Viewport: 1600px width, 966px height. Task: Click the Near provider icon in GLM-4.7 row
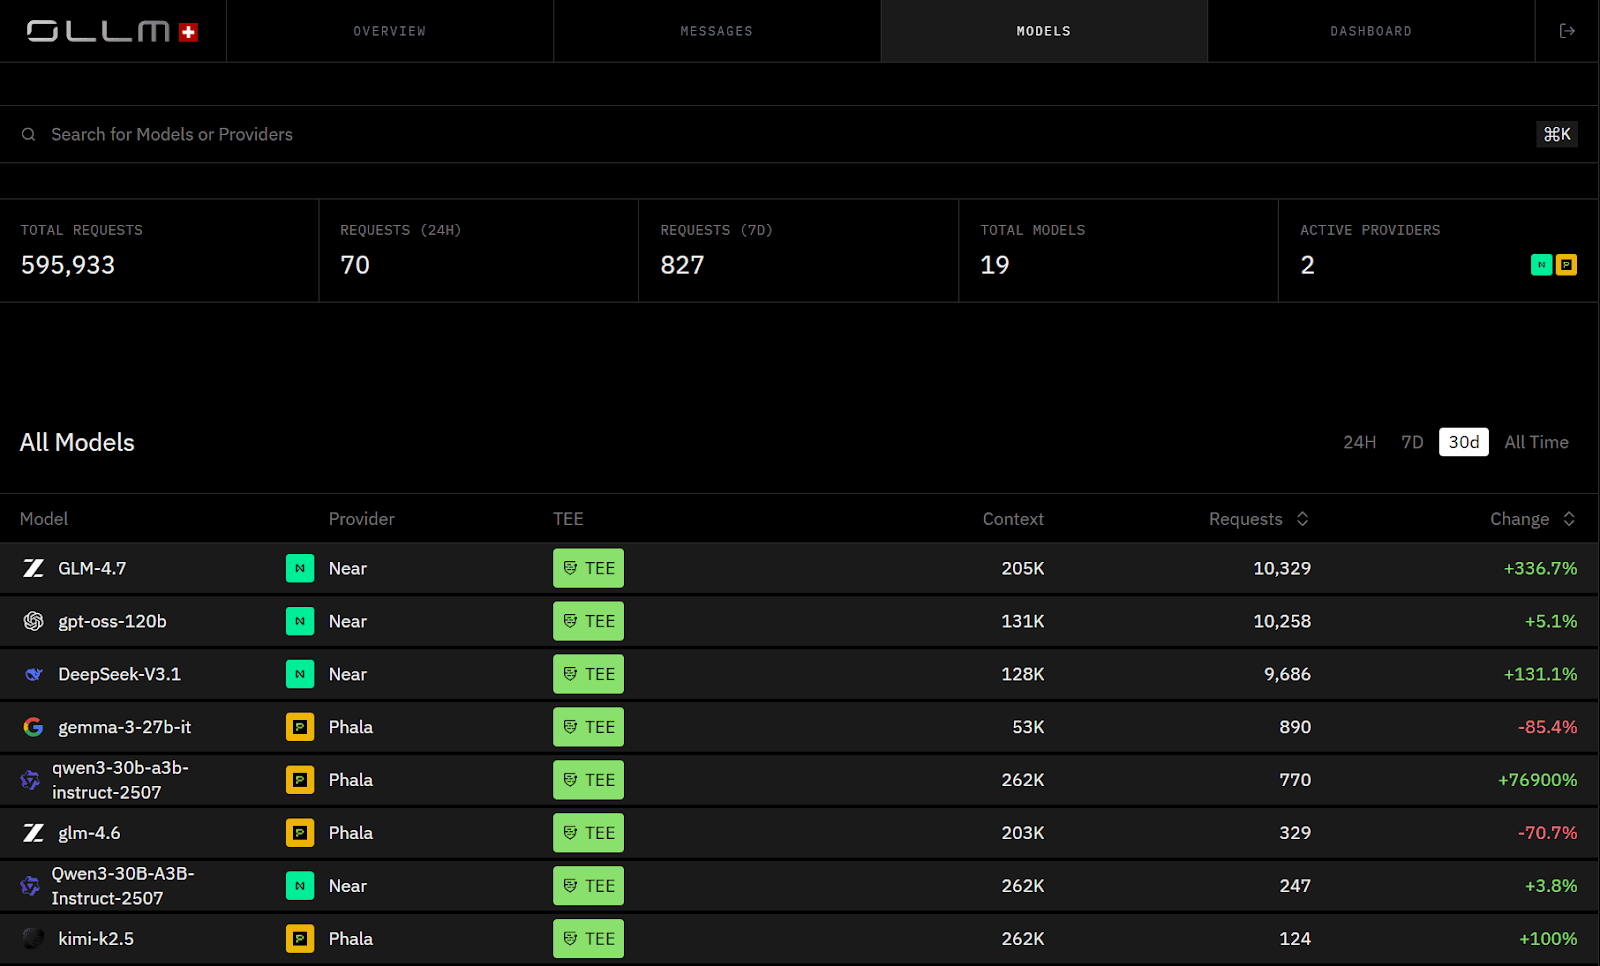[300, 568]
